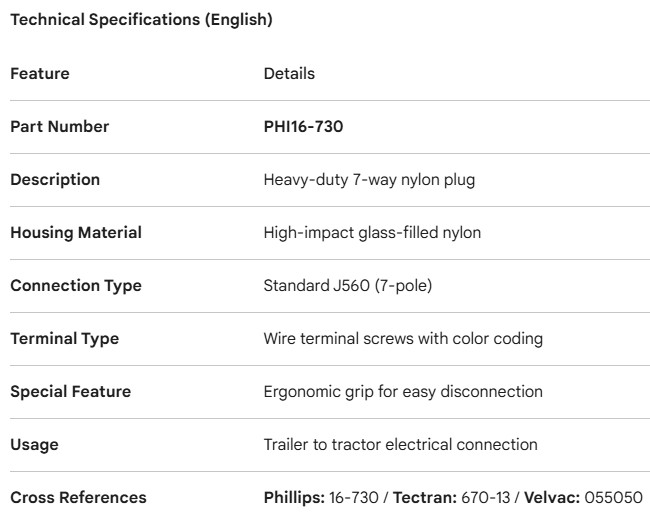Click the Trailer to tractor electrical connection text
The image size is (650, 521).
pos(400,445)
